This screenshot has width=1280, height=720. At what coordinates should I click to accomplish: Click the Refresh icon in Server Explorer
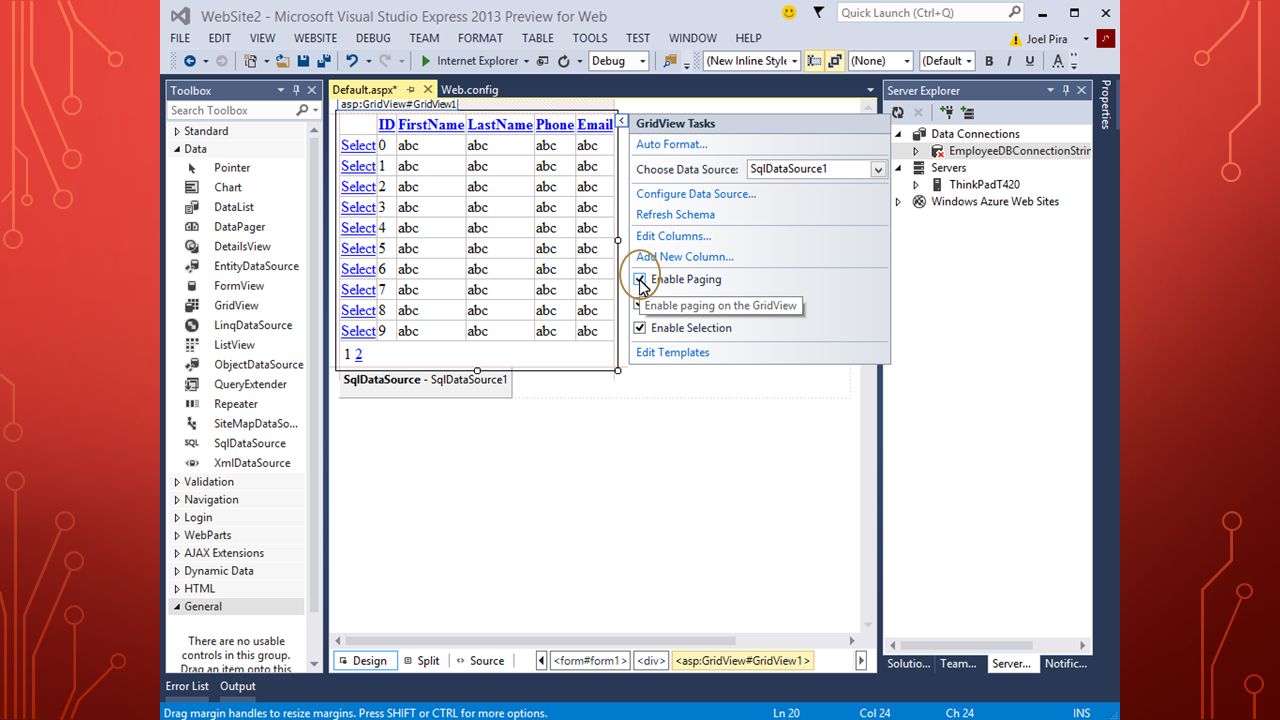click(898, 112)
